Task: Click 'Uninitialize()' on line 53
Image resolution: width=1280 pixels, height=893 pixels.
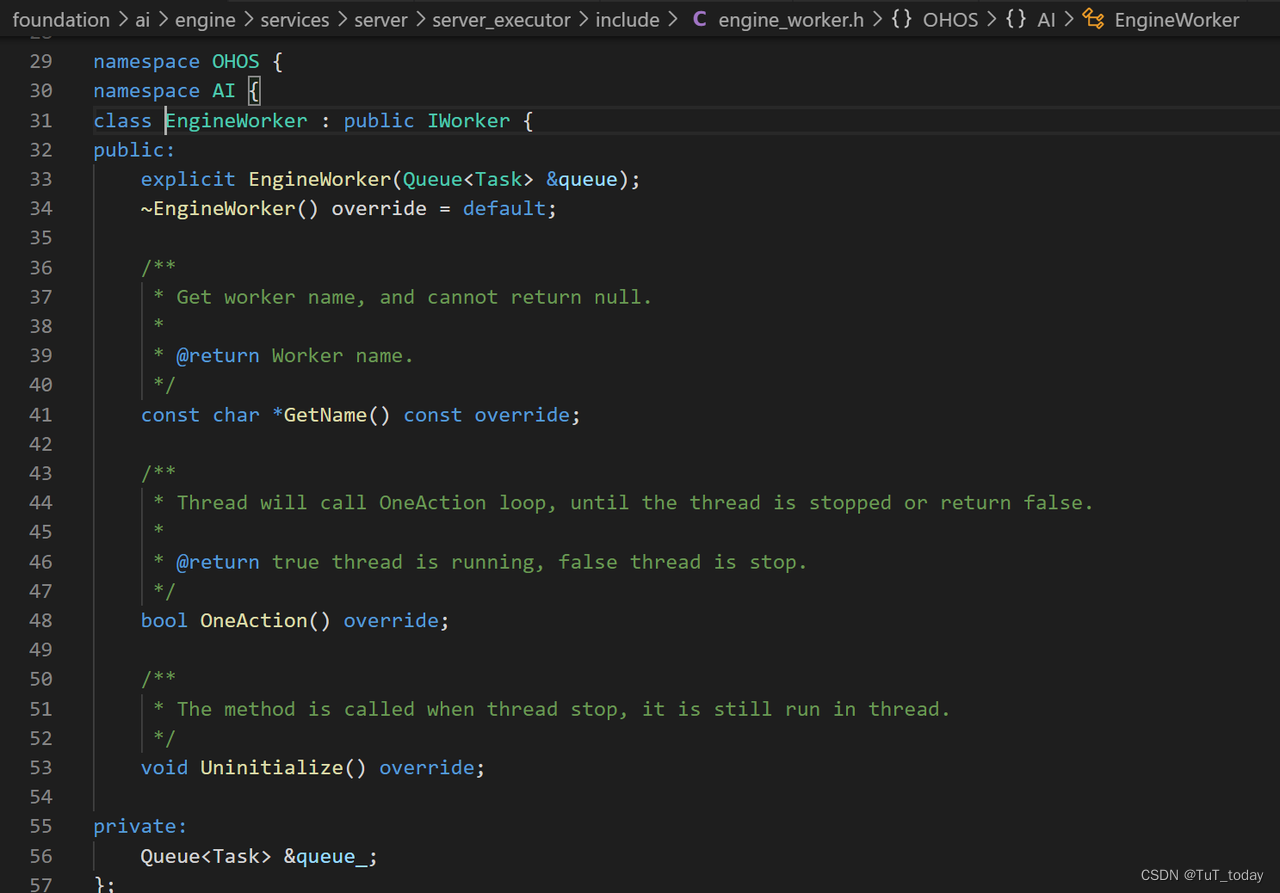Action: 284,767
